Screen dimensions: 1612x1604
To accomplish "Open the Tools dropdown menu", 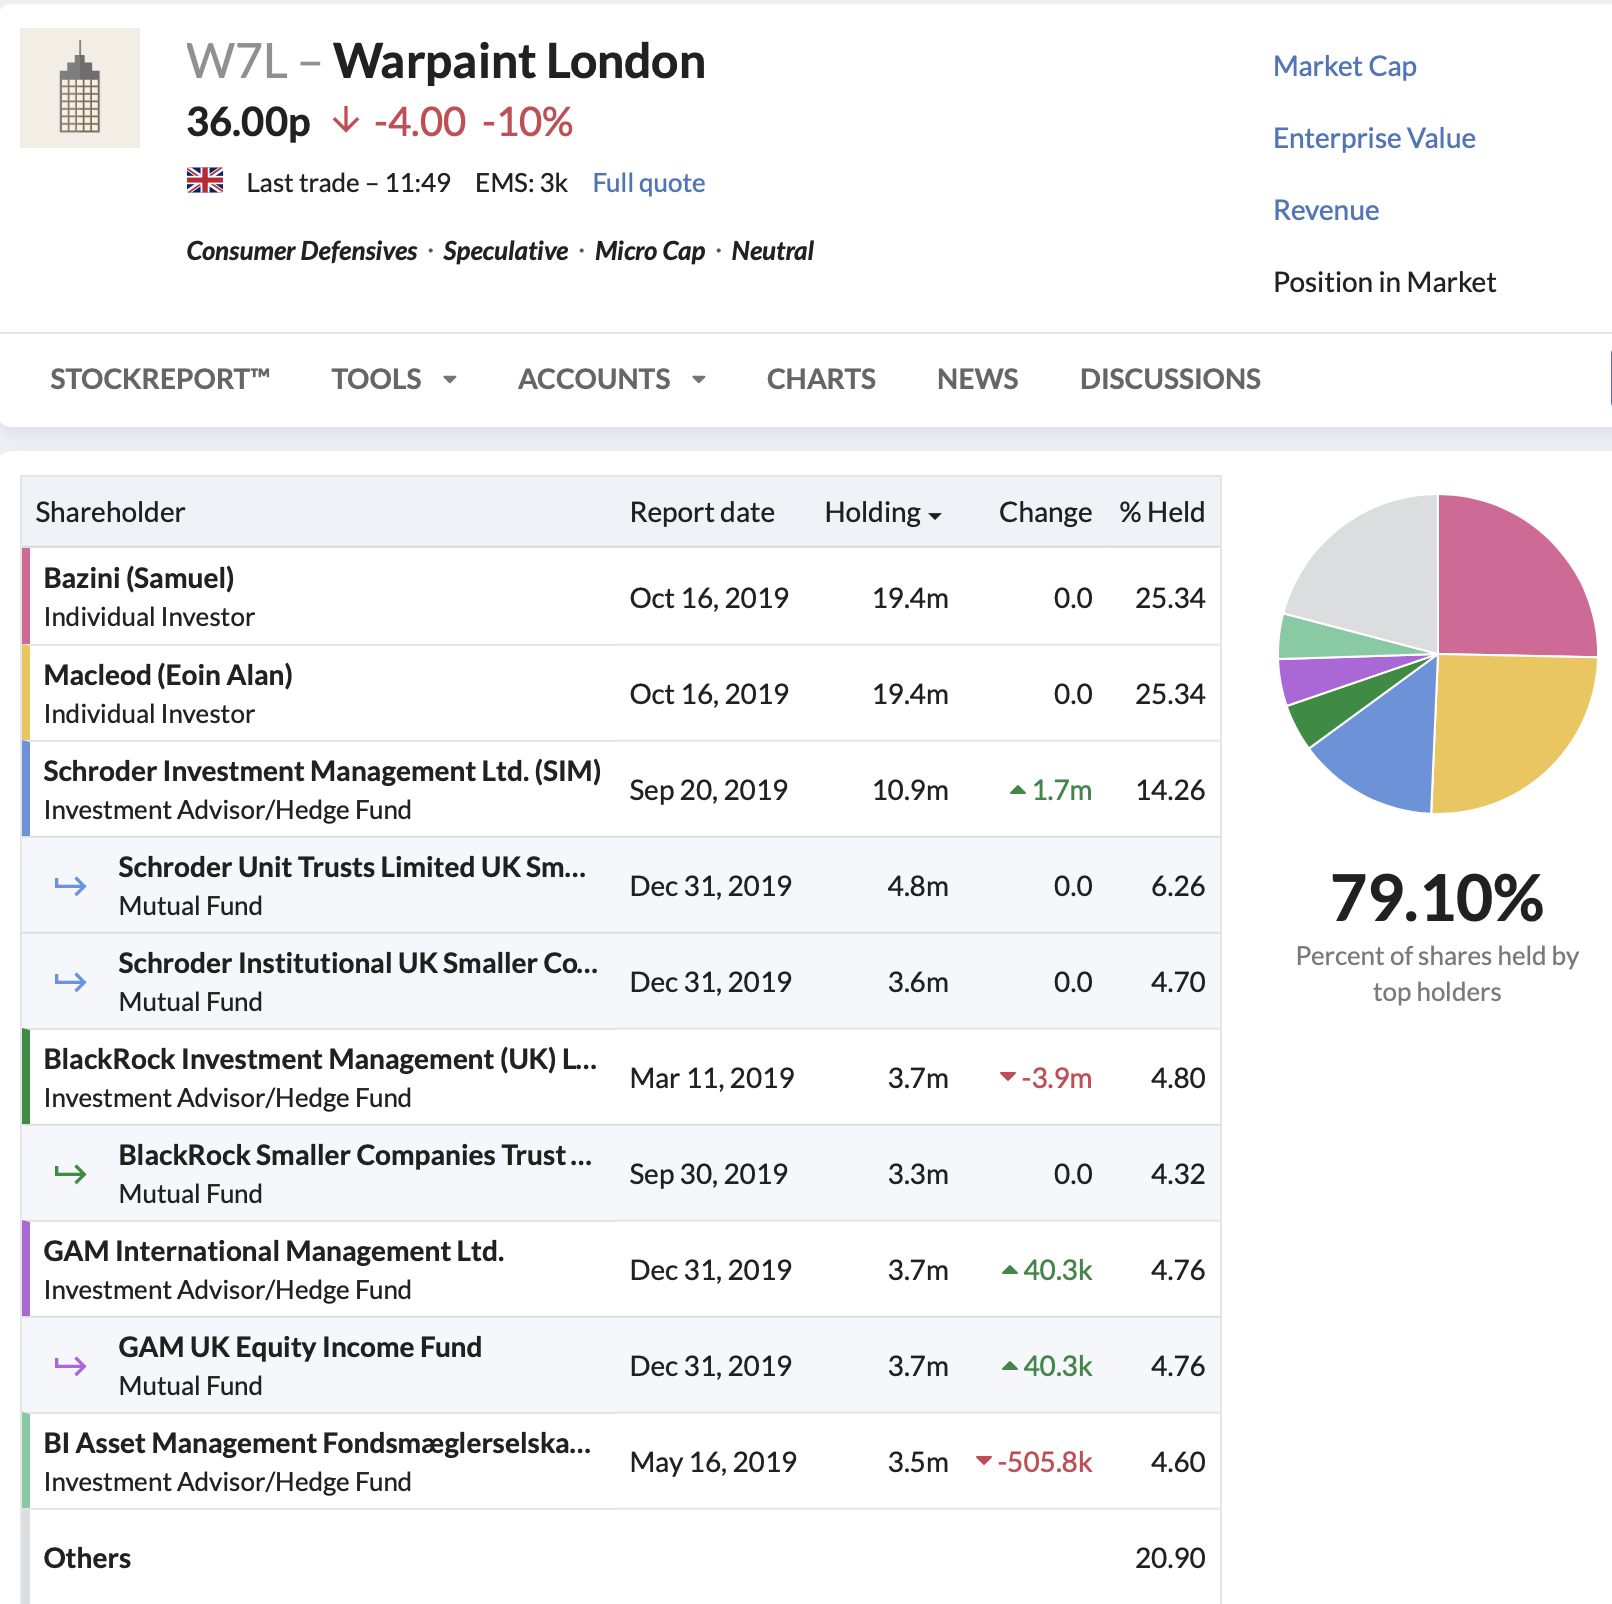I will 395,379.
